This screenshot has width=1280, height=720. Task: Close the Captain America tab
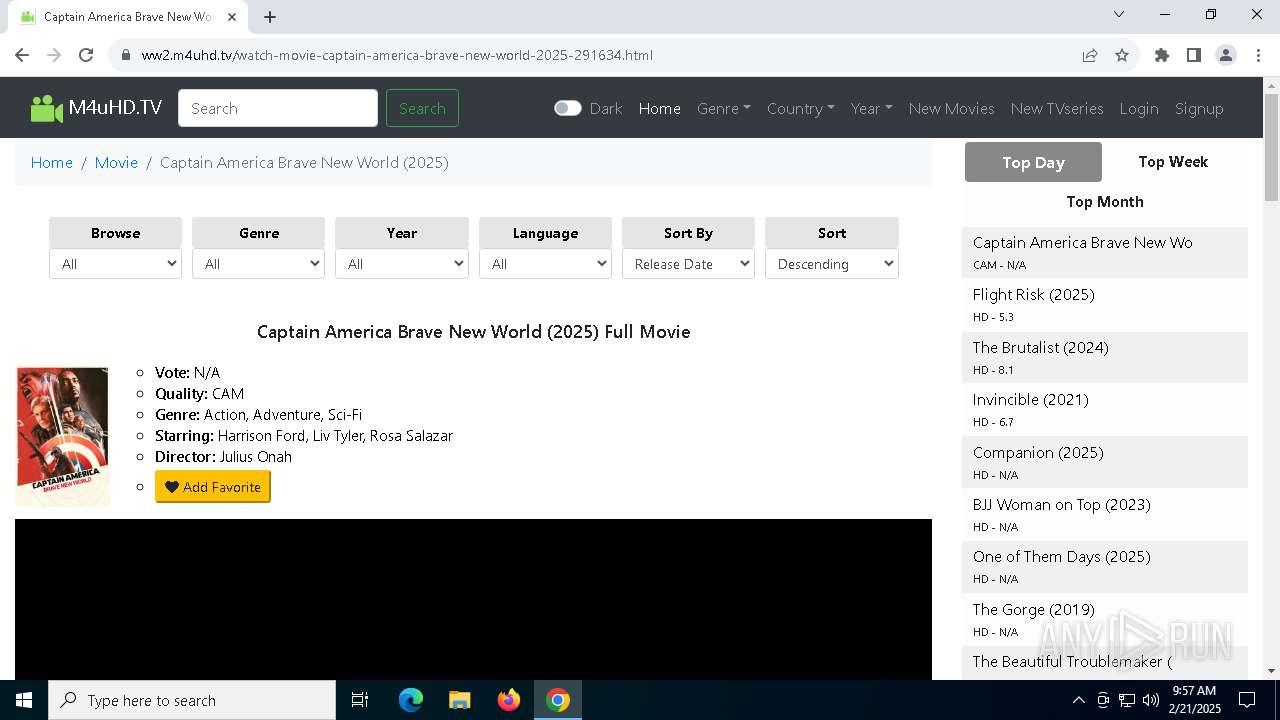[x=232, y=17]
